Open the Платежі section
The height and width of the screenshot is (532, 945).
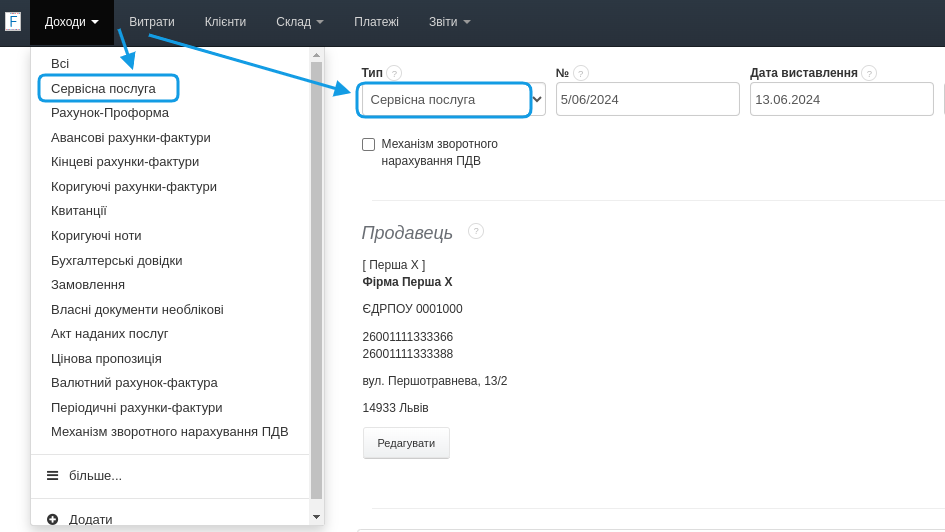pos(376,21)
